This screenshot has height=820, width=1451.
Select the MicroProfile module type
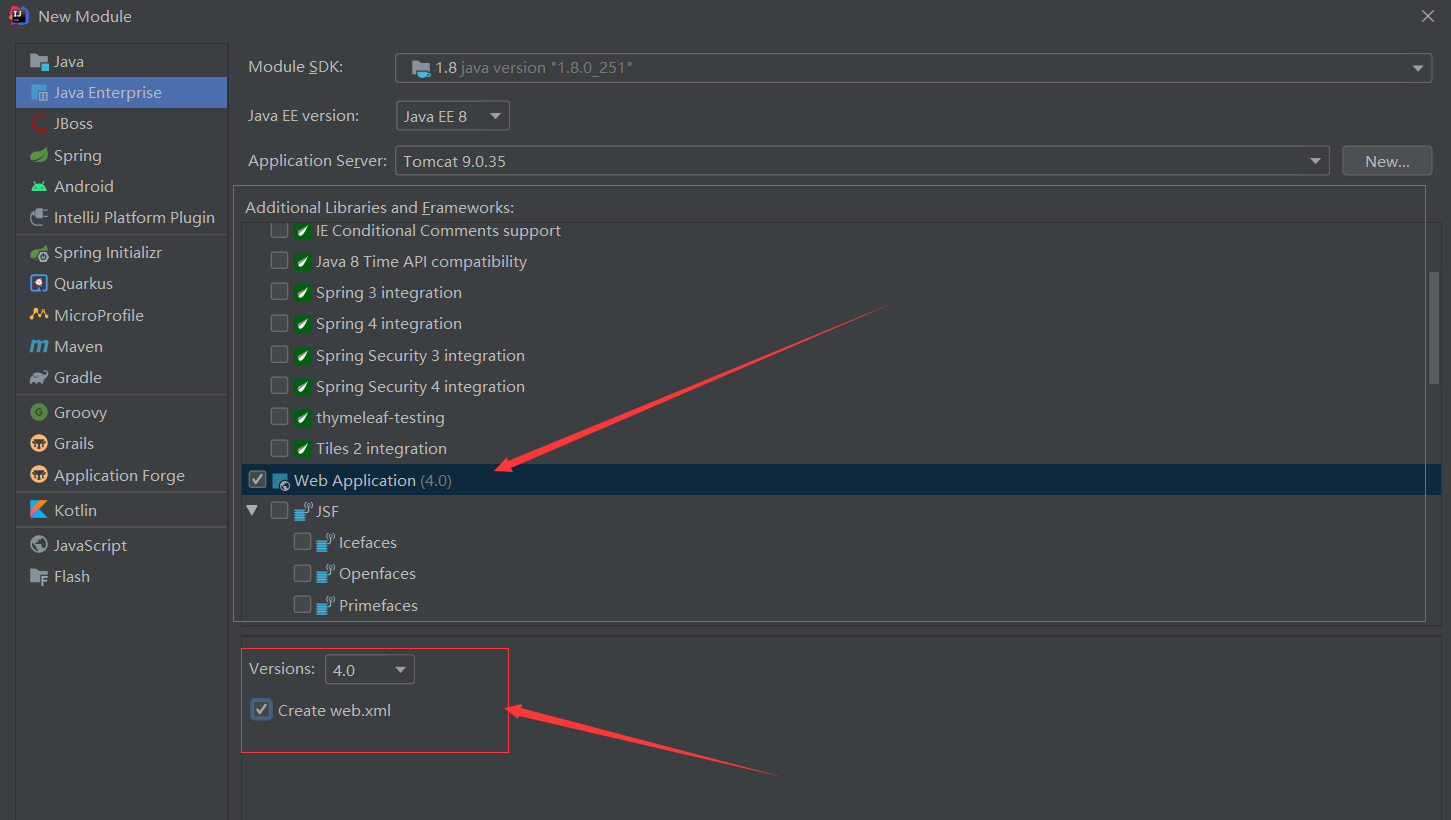[121, 315]
